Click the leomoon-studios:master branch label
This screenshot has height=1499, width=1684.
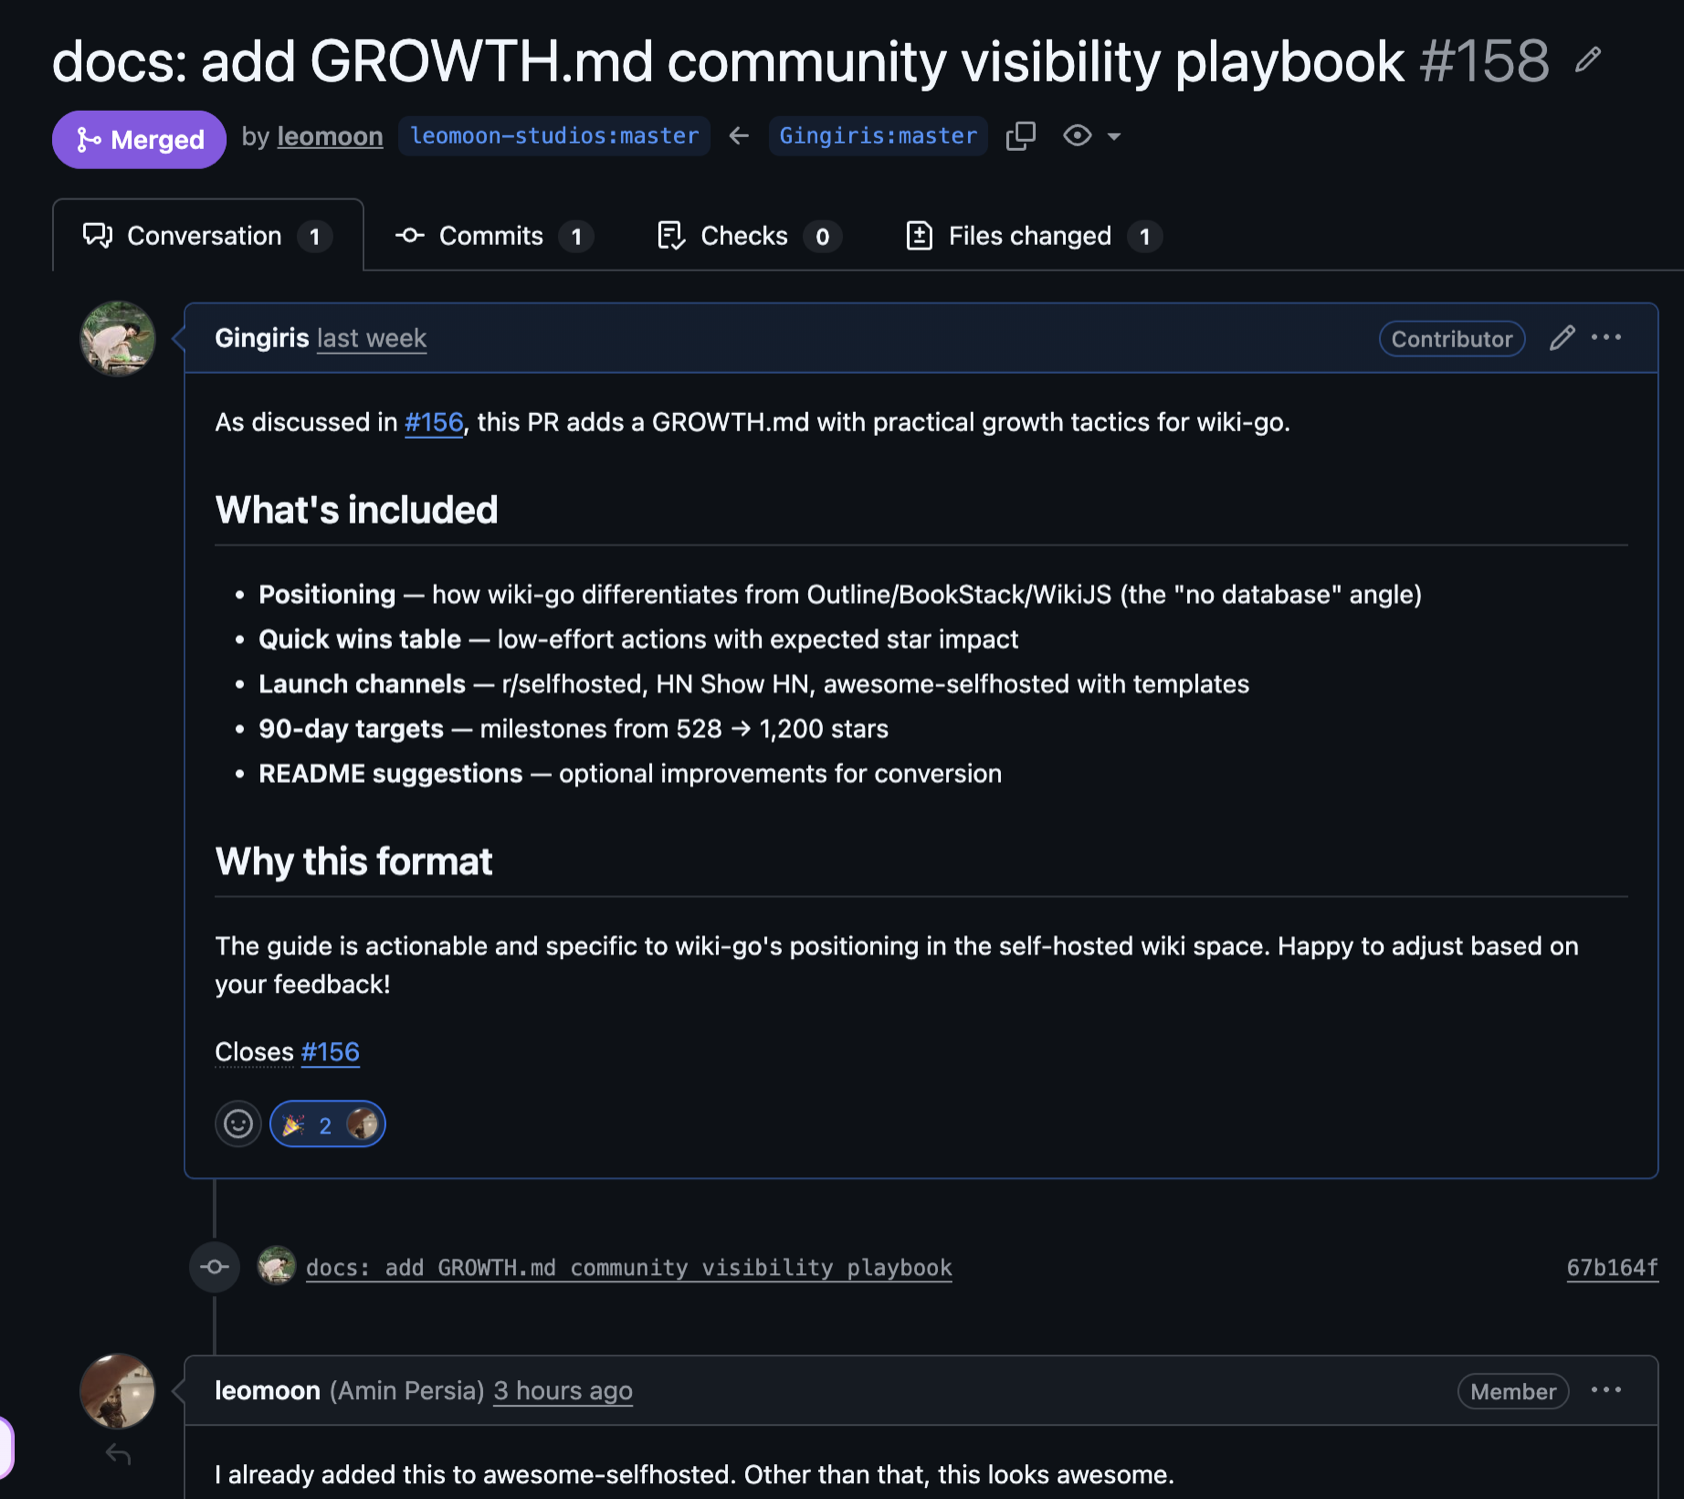(554, 136)
